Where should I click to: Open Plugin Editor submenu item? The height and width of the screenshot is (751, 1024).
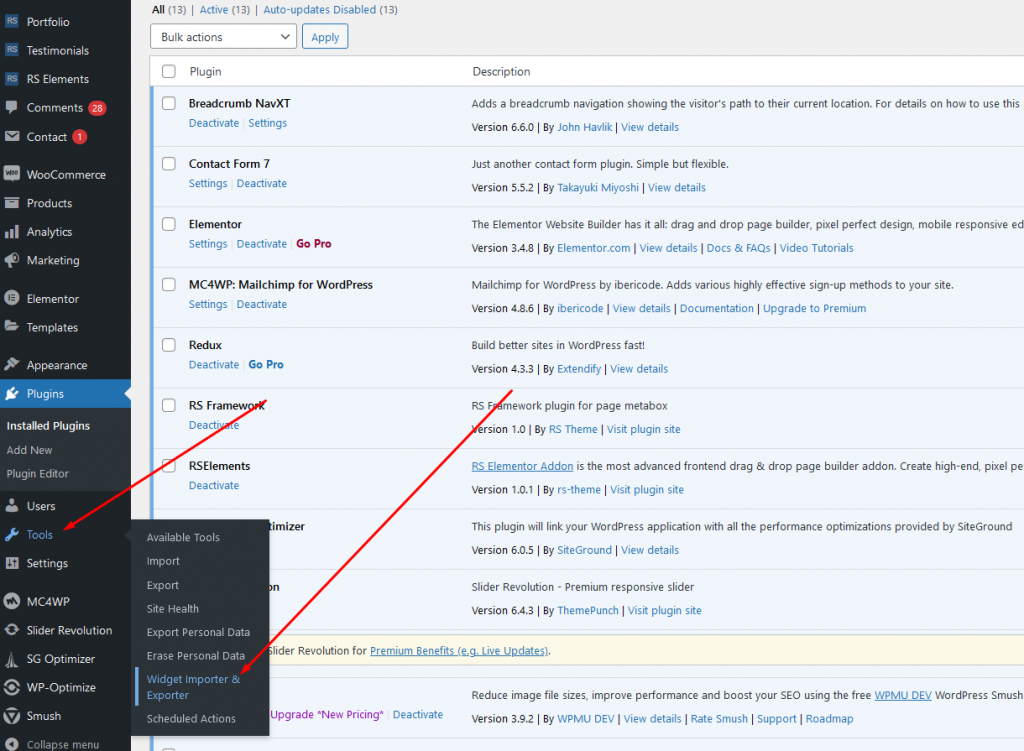[37, 473]
